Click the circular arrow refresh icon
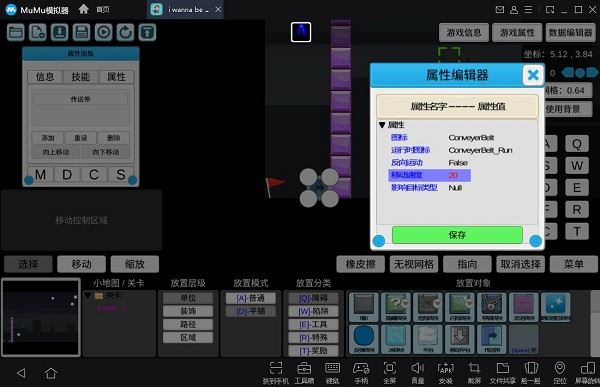The height and width of the screenshot is (387, 600). click(x=126, y=32)
